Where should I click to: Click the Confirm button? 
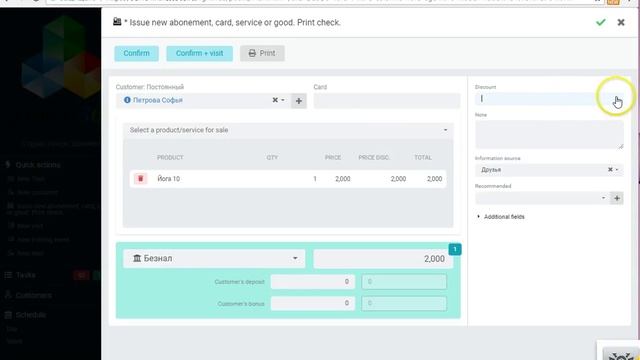click(136, 53)
